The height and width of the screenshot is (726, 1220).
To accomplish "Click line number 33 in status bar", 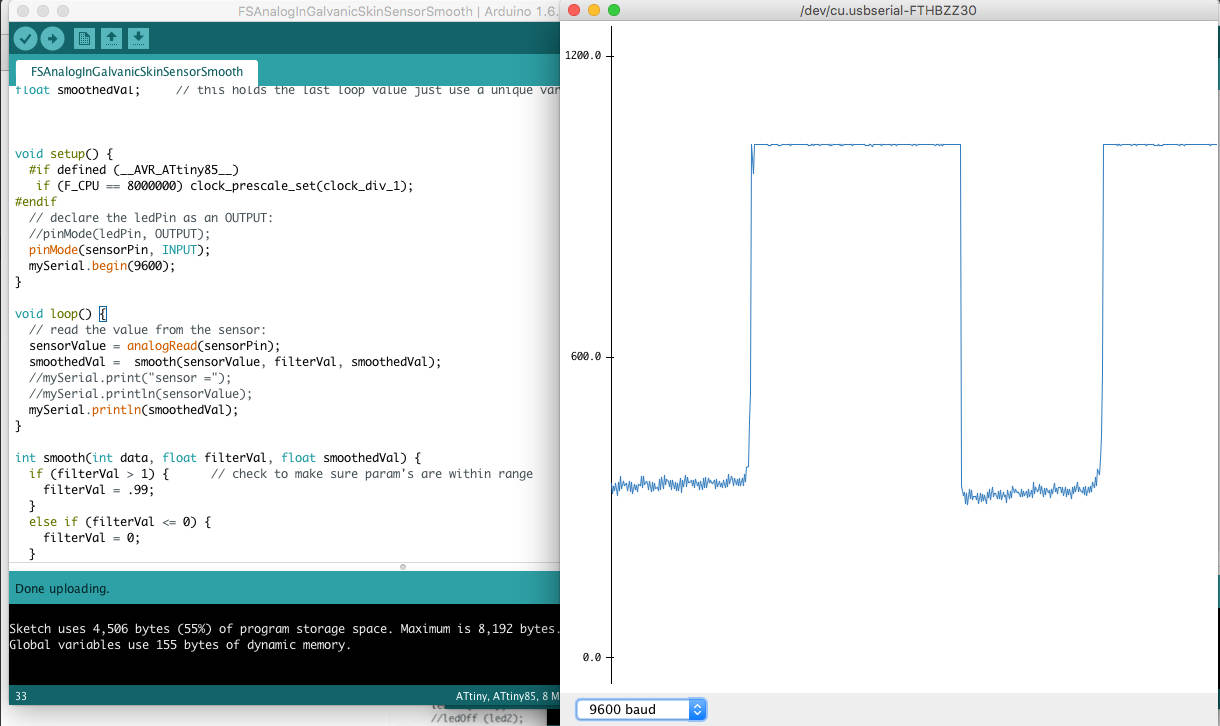I will [21, 696].
